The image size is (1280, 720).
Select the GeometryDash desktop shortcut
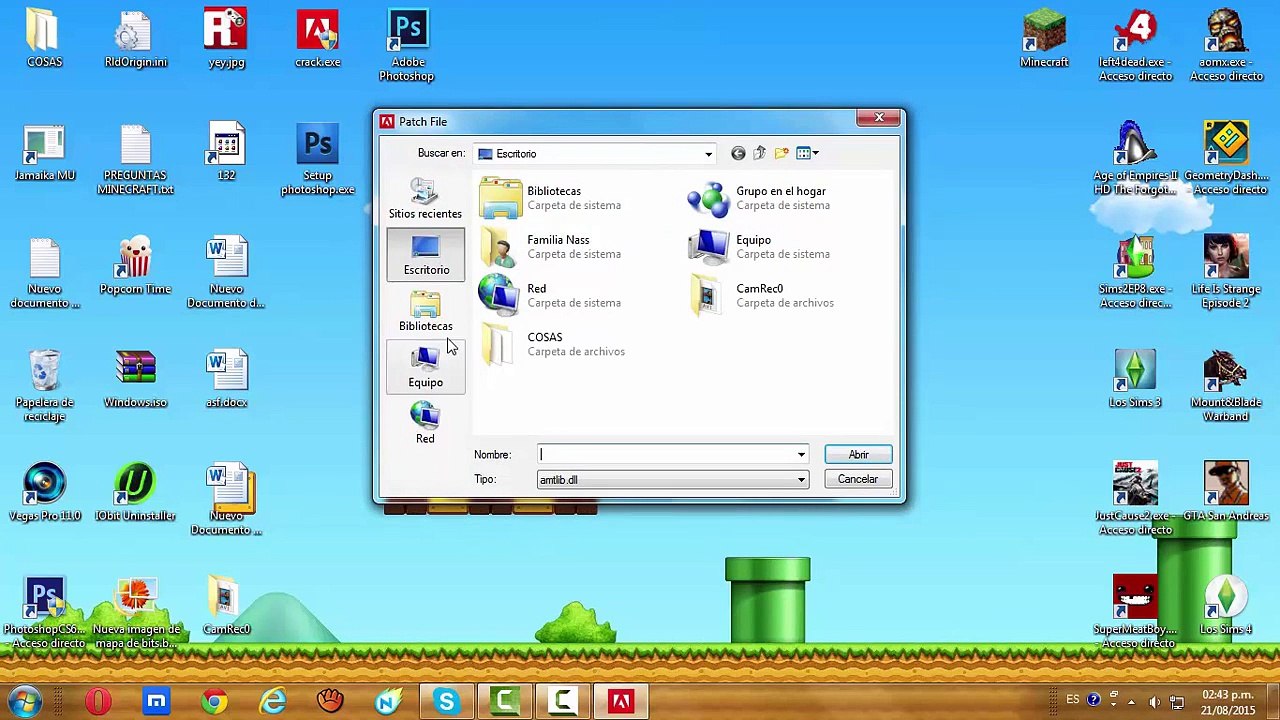1226,160
